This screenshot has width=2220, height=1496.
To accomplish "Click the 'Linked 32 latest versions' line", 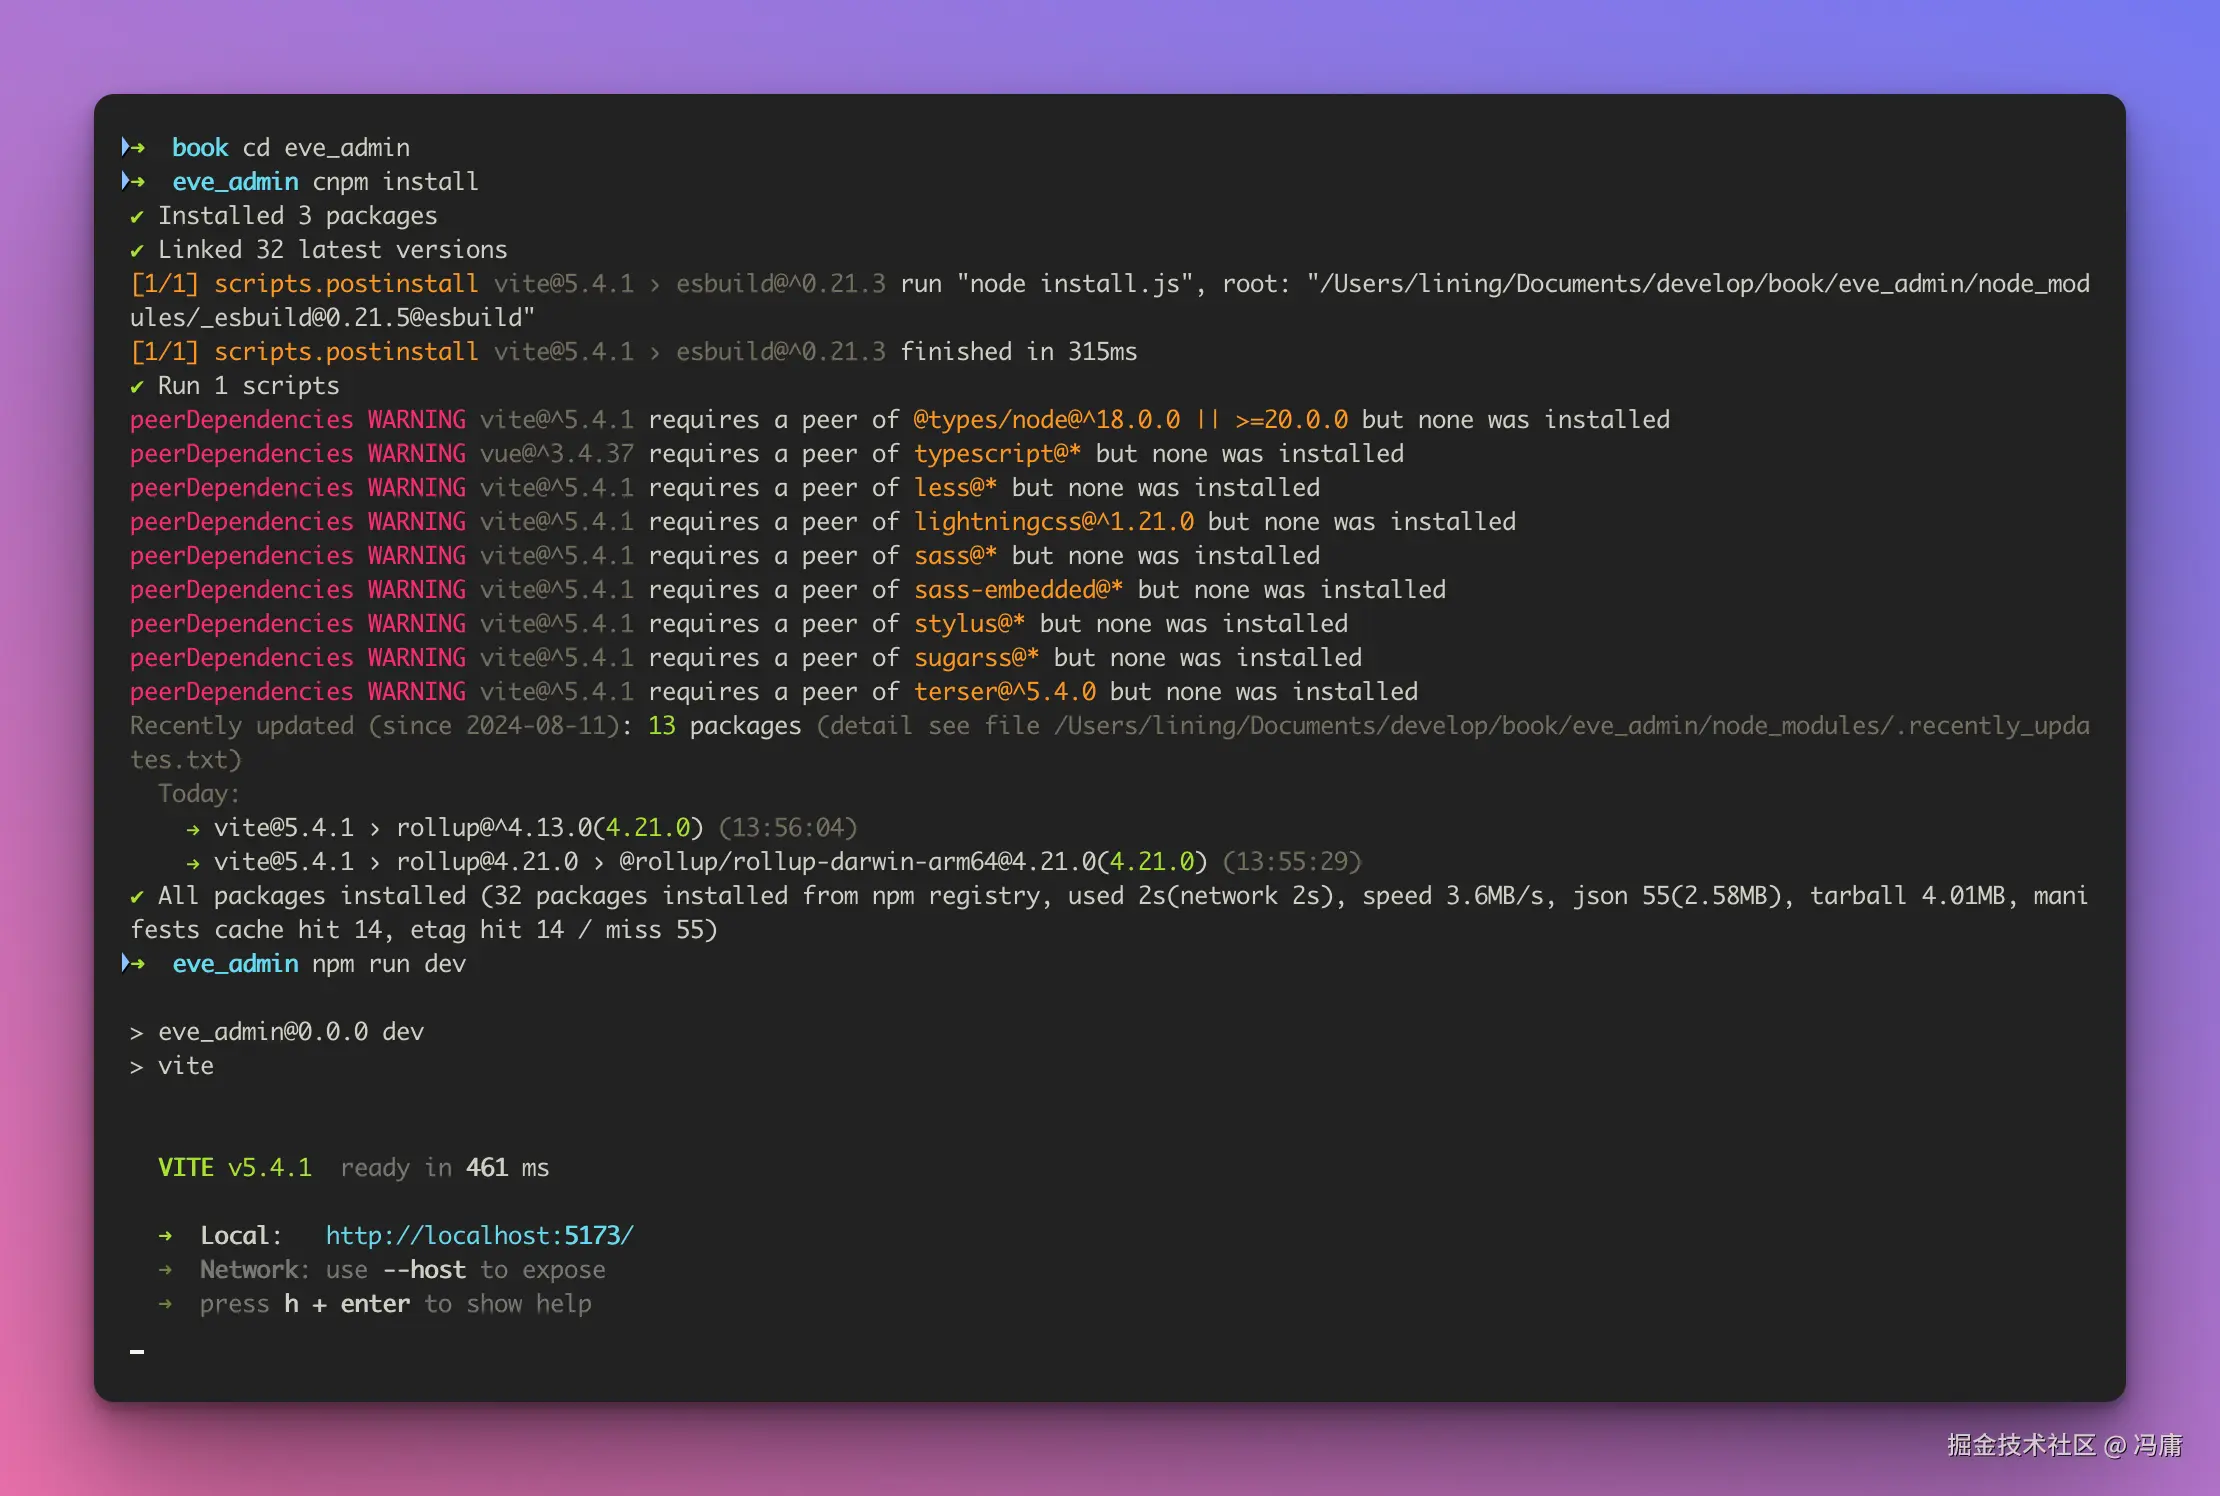I will [318, 249].
